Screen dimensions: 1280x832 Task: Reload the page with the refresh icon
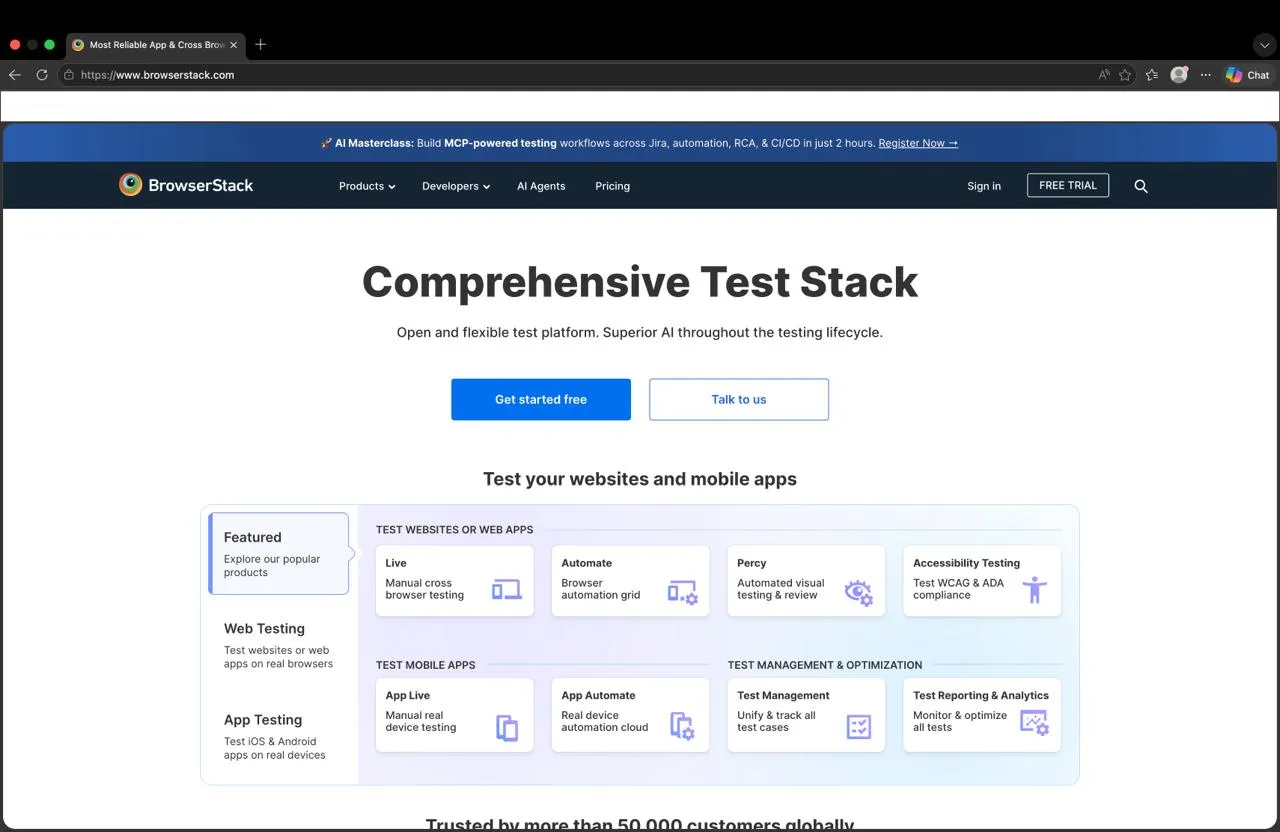(x=42, y=75)
